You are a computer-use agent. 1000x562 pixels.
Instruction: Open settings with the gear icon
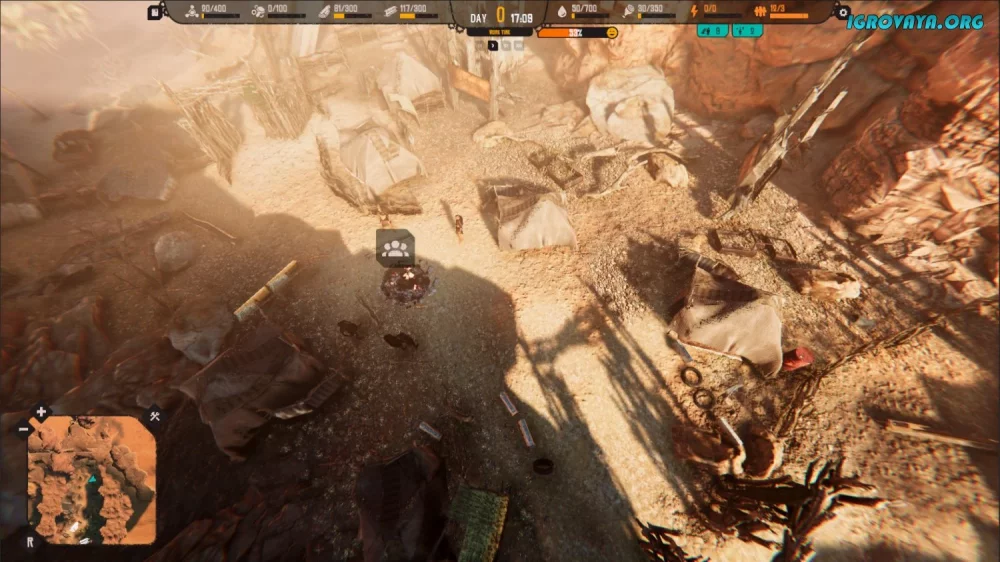click(x=843, y=12)
